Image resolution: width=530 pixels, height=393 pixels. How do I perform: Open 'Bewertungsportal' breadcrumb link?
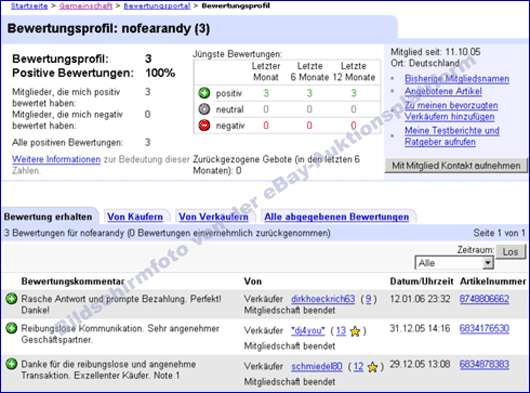(157, 6)
